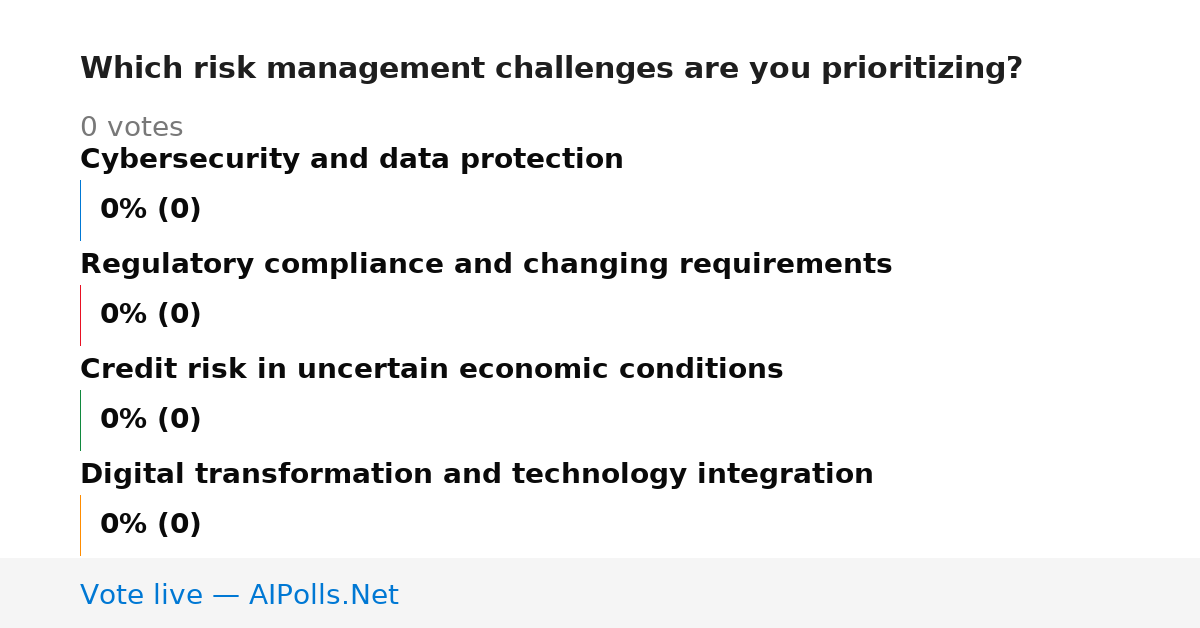Image resolution: width=1200 pixels, height=628 pixels.
Task: Click 0% (0) under Regulatory compliance
Action: click(150, 315)
